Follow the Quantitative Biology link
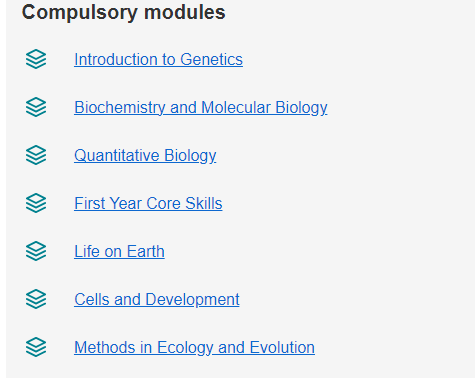The height and width of the screenshot is (378, 475). coord(145,156)
